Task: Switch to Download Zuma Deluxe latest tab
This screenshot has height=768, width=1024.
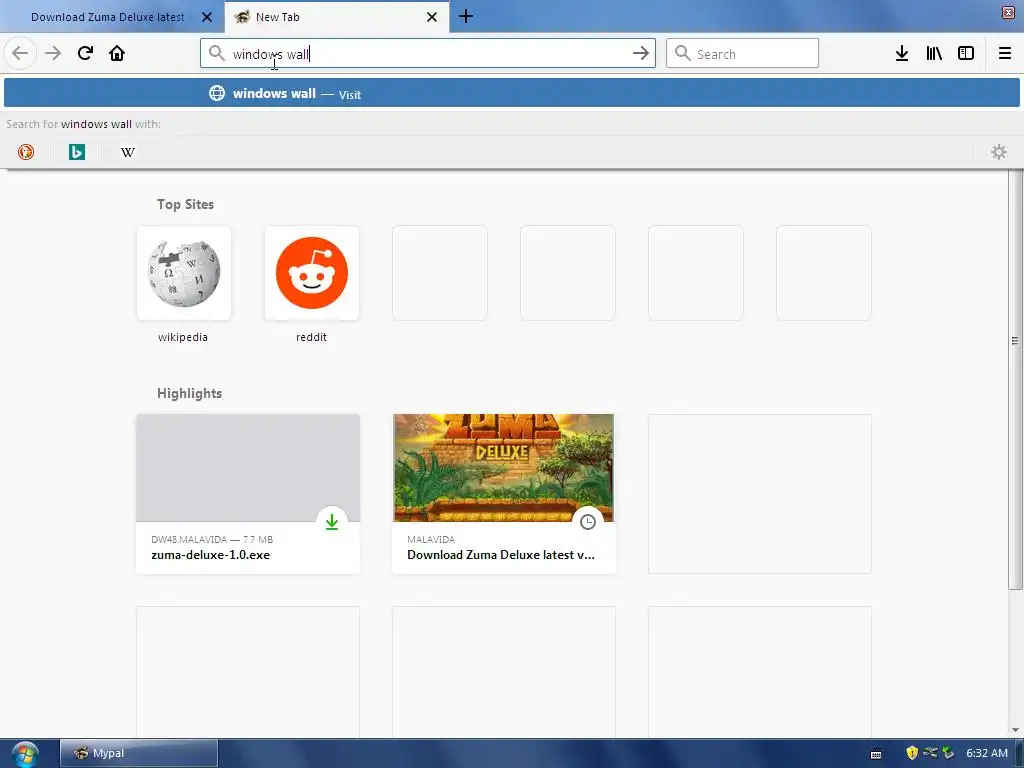Action: (108, 17)
